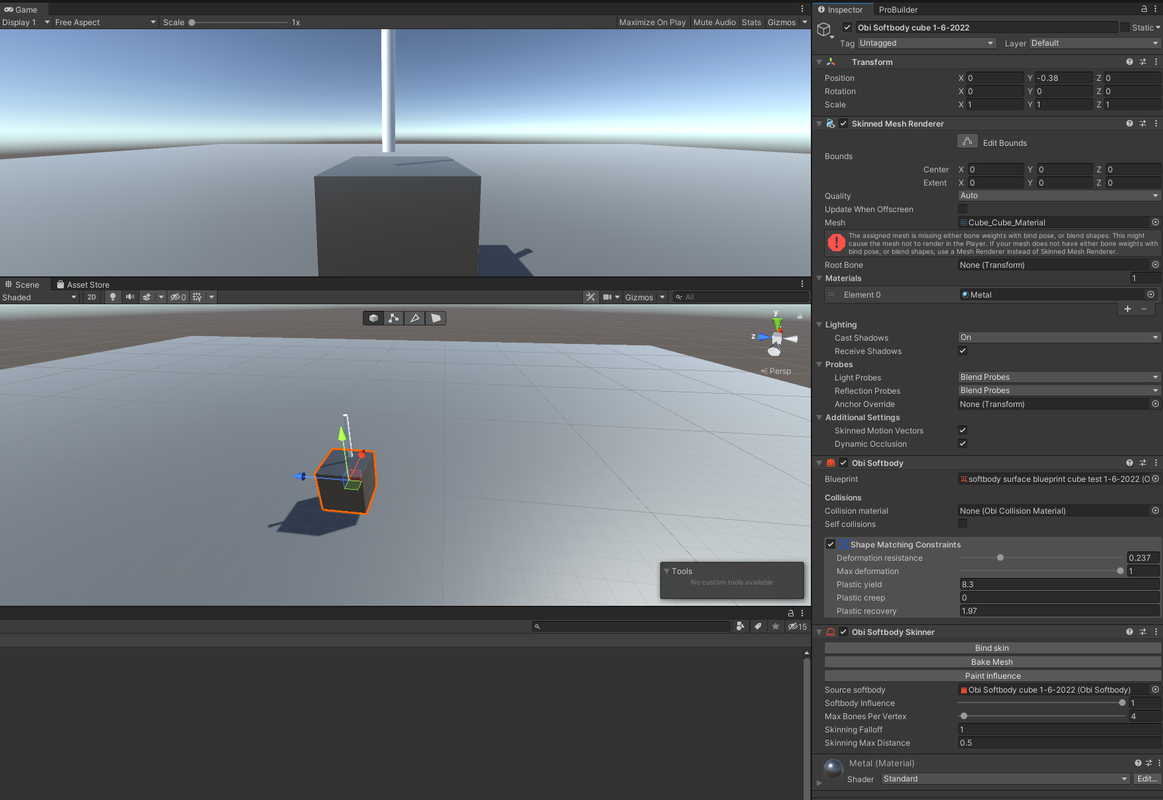This screenshot has width=1163, height=800.
Task: Toggle Update When Offscreen checkbox
Action: pos(963,209)
